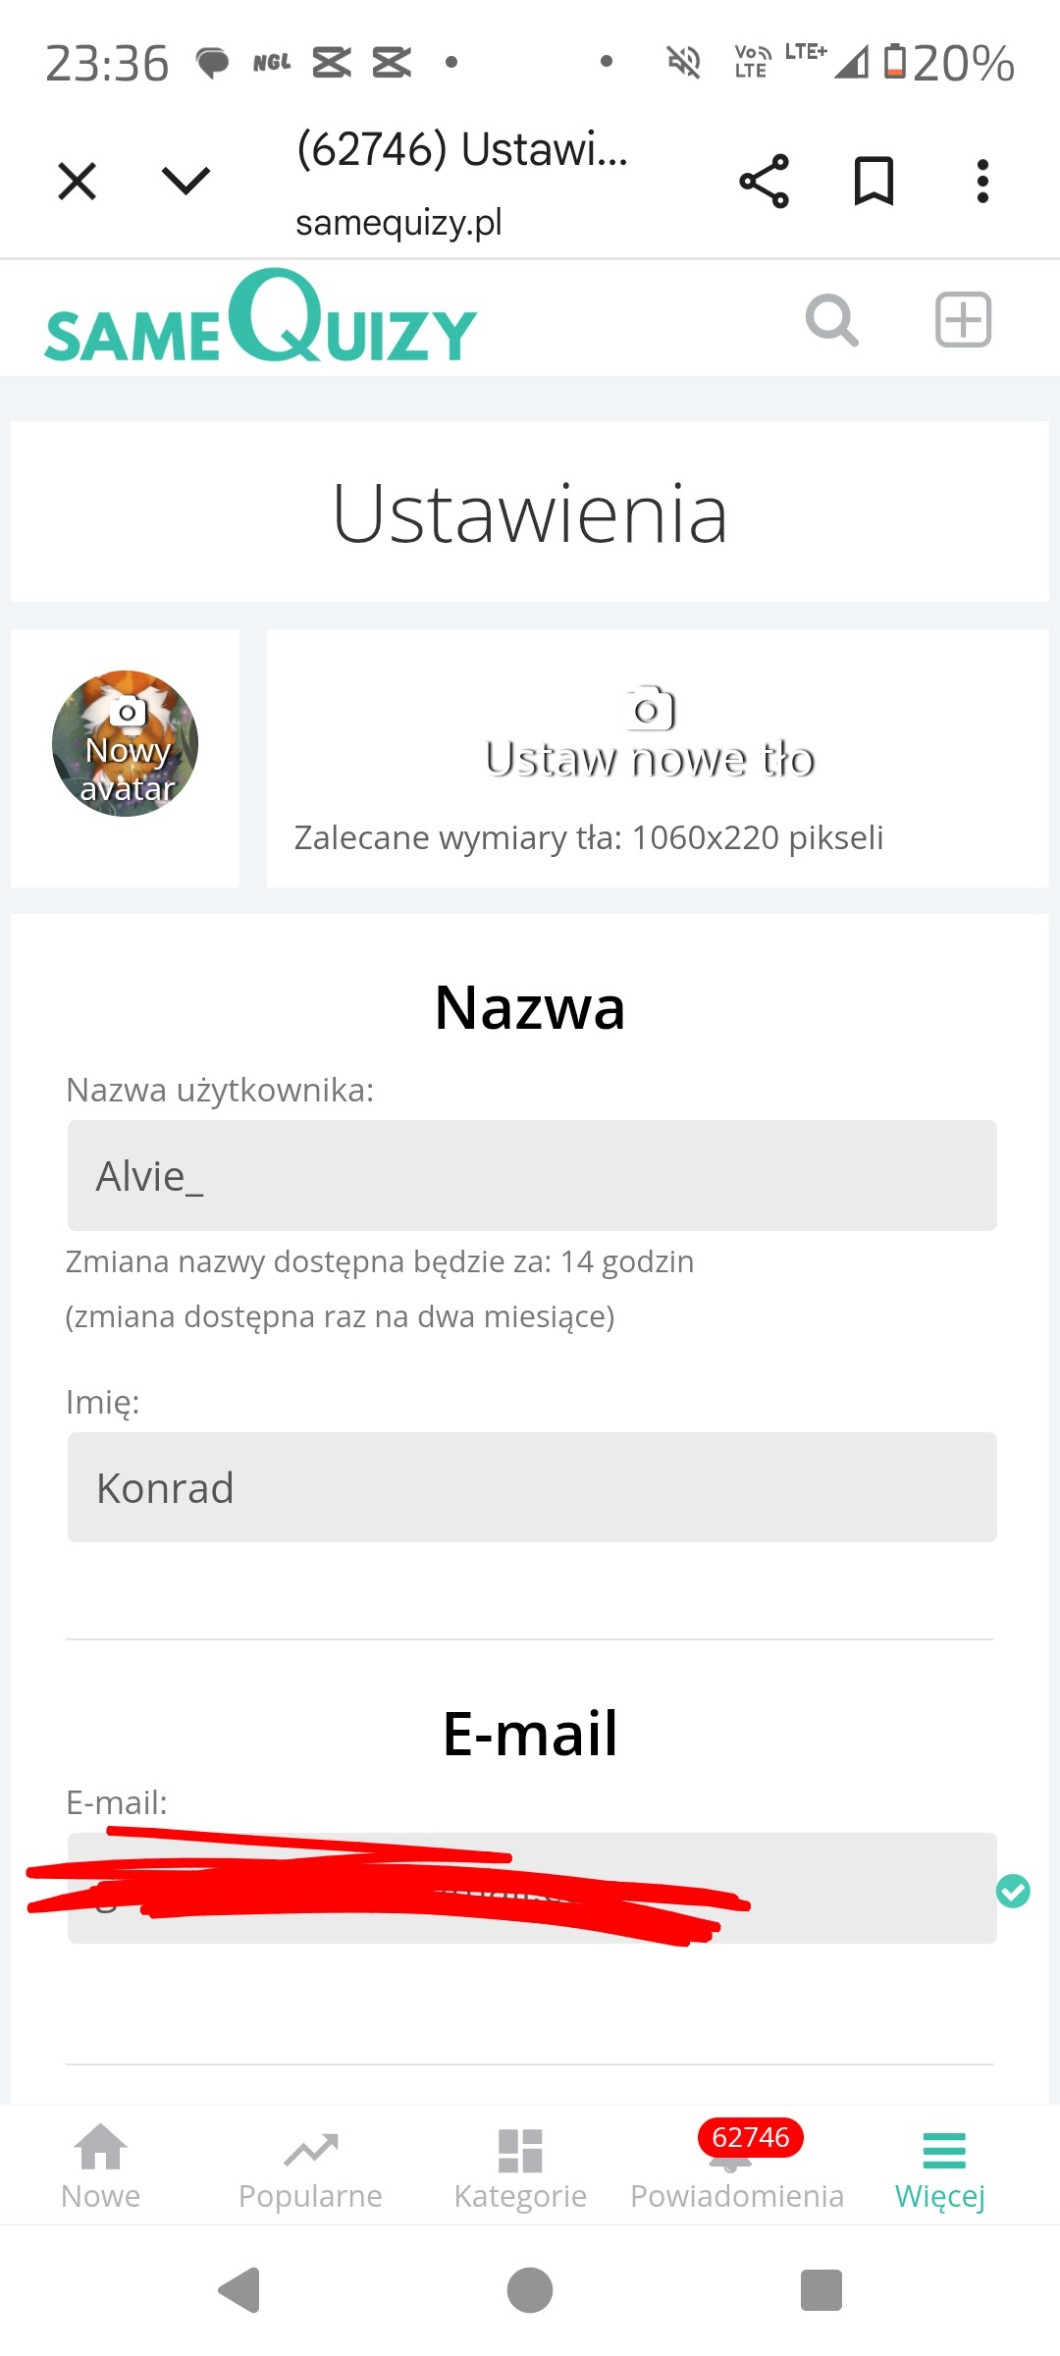This screenshot has width=1060, height=2356.
Task: Switch to the Popularne tab
Action: click(x=310, y=2166)
